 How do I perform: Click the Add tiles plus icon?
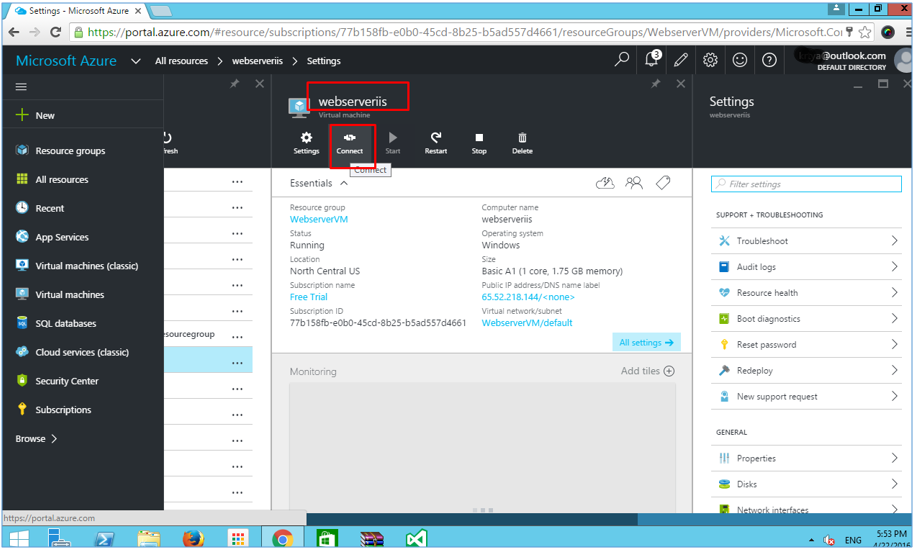point(669,371)
